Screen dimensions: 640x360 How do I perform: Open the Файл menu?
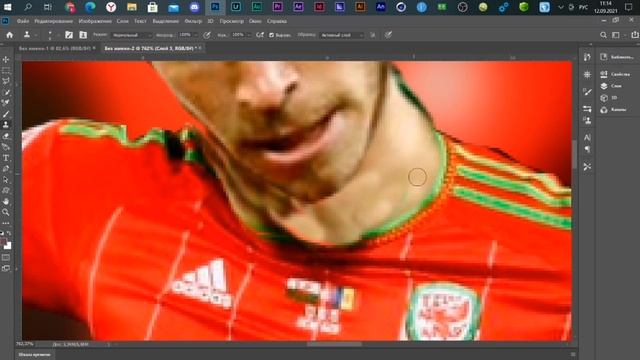point(23,21)
